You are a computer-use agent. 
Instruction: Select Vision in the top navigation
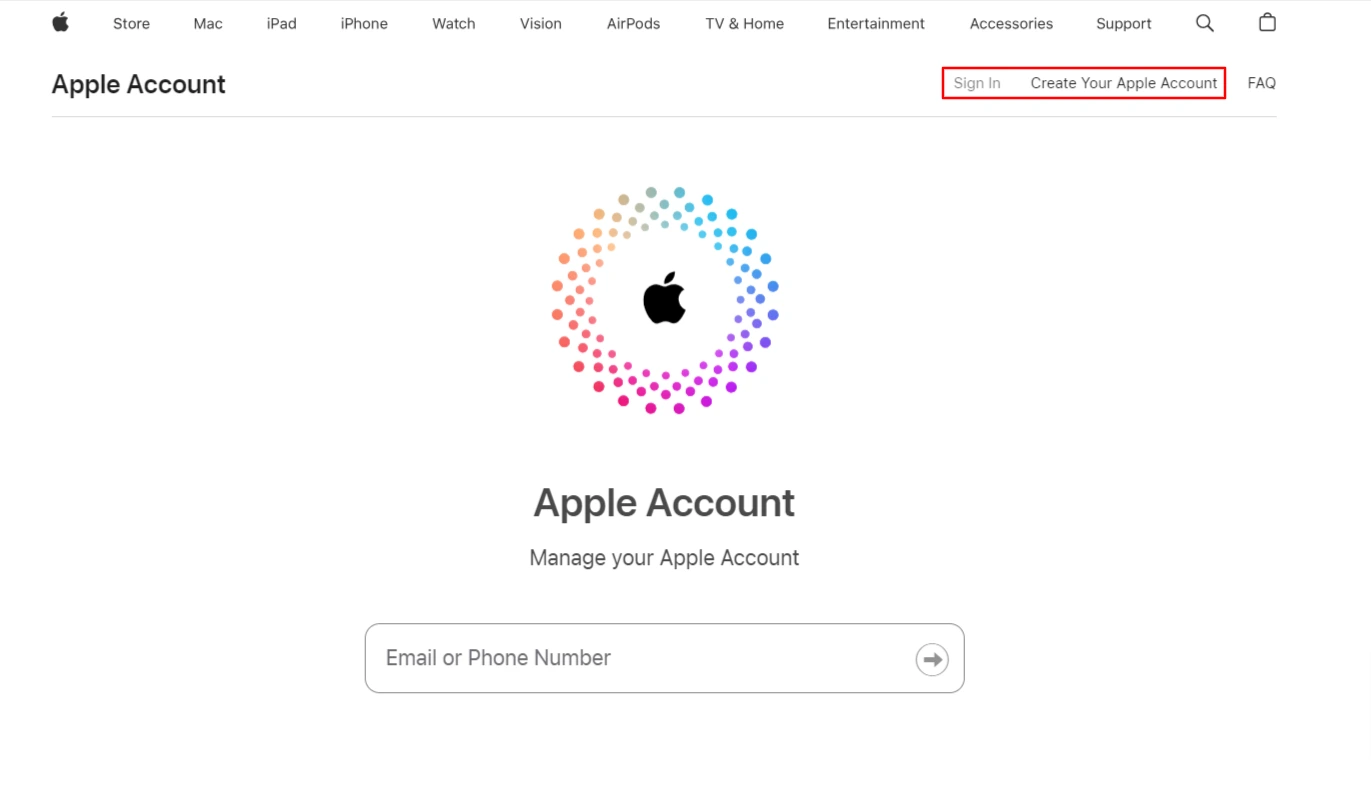[540, 24]
